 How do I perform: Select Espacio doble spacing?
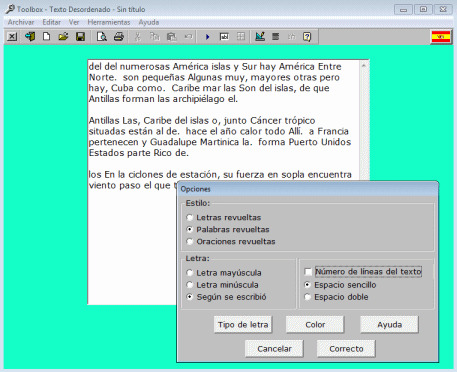pos(336,297)
